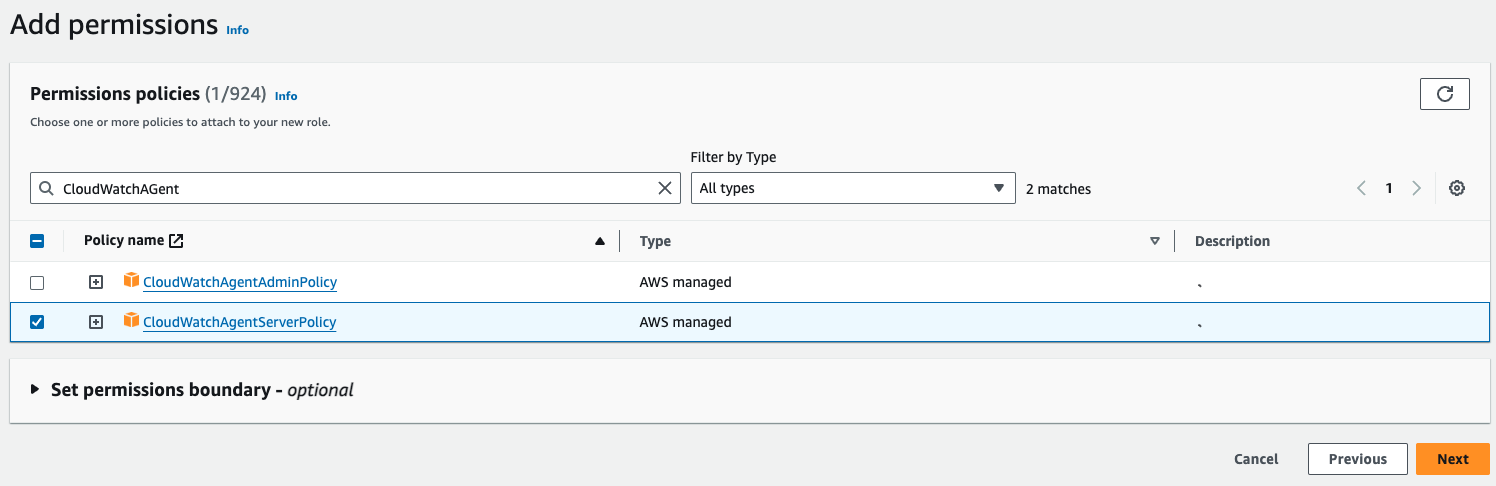Viewport: 1496px width, 486px height.
Task: Open CloudWatchAgentAdminPolicy link
Action: pyautogui.click(x=240, y=282)
